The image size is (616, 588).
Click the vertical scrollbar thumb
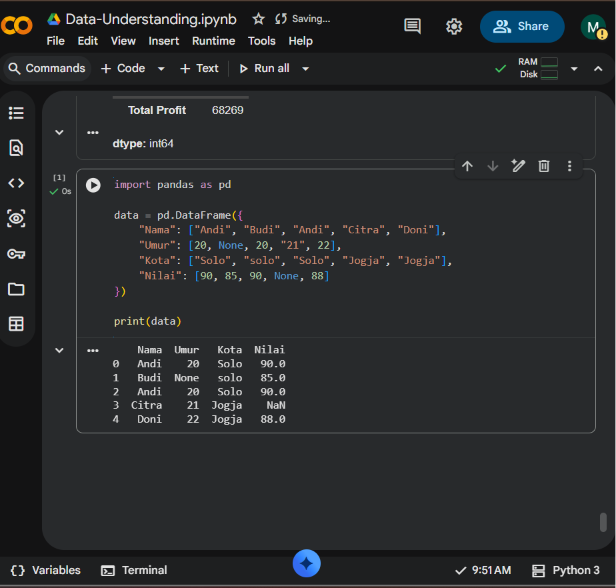click(603, 522)
